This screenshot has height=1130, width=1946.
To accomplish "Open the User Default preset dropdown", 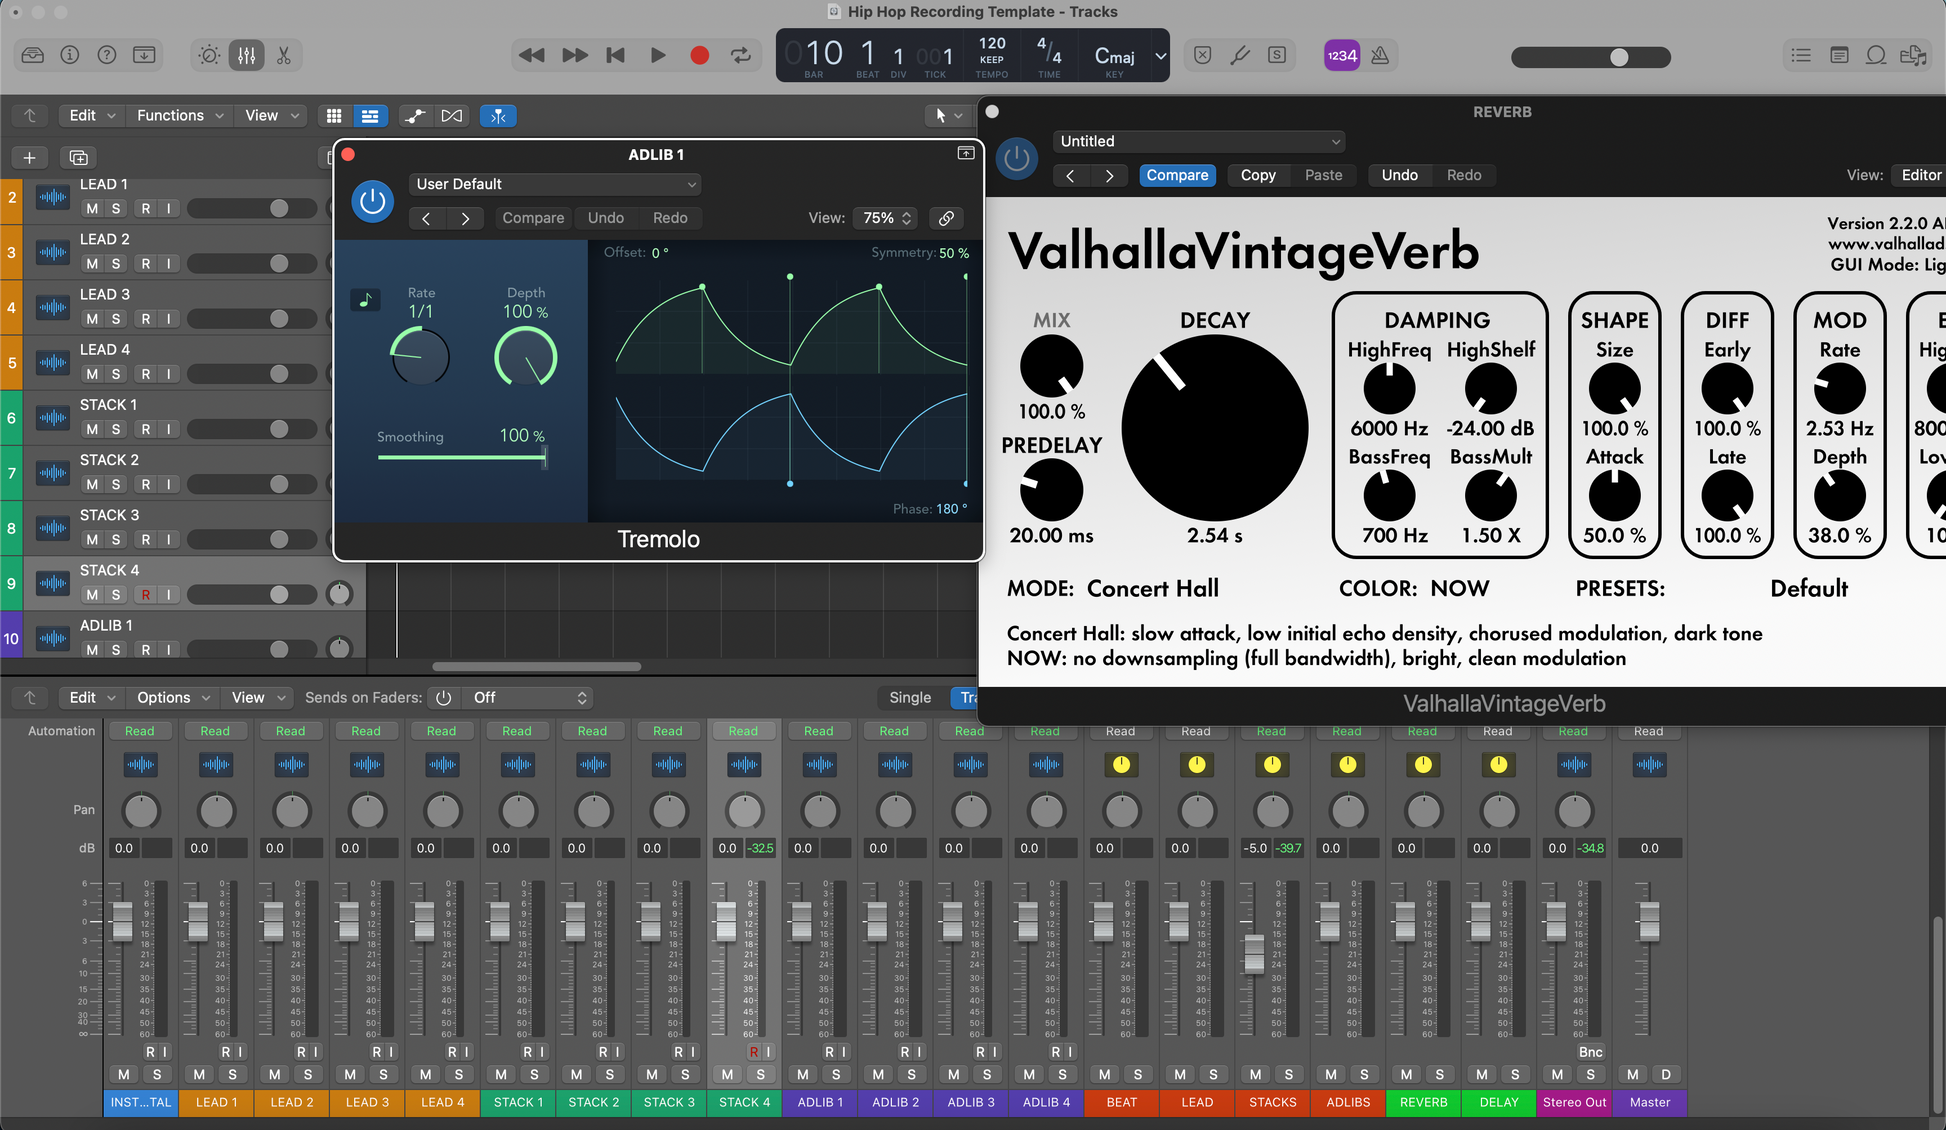I will pyautogui.click(x=555, y=184).
